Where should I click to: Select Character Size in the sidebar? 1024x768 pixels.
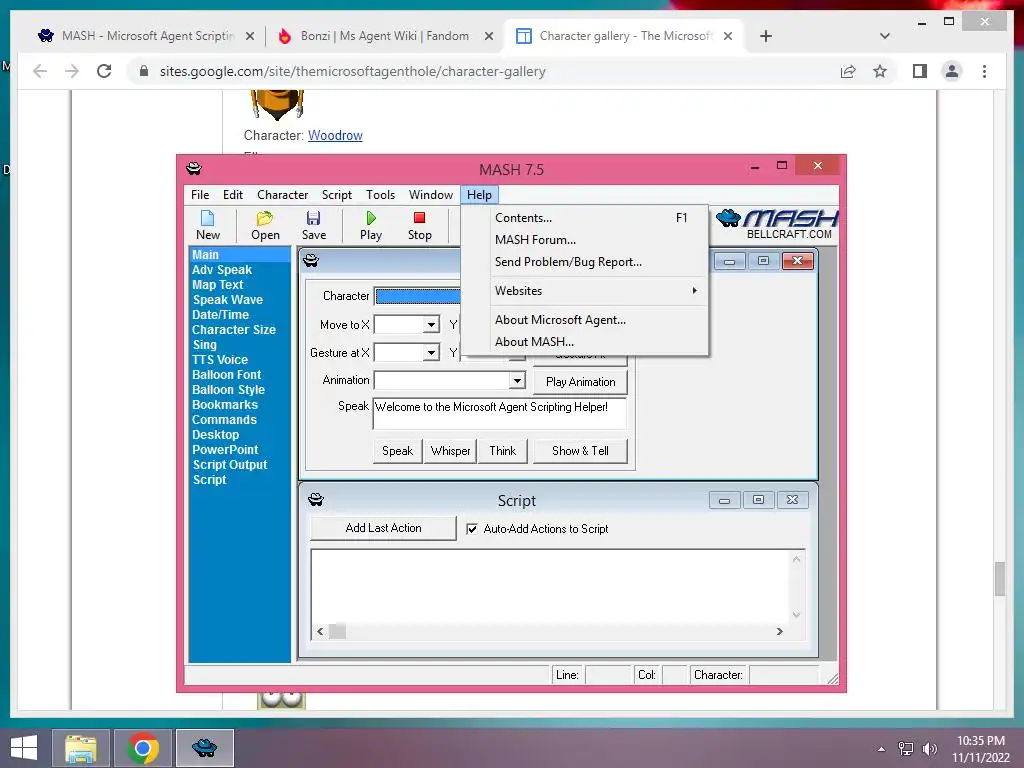point(234,330)
